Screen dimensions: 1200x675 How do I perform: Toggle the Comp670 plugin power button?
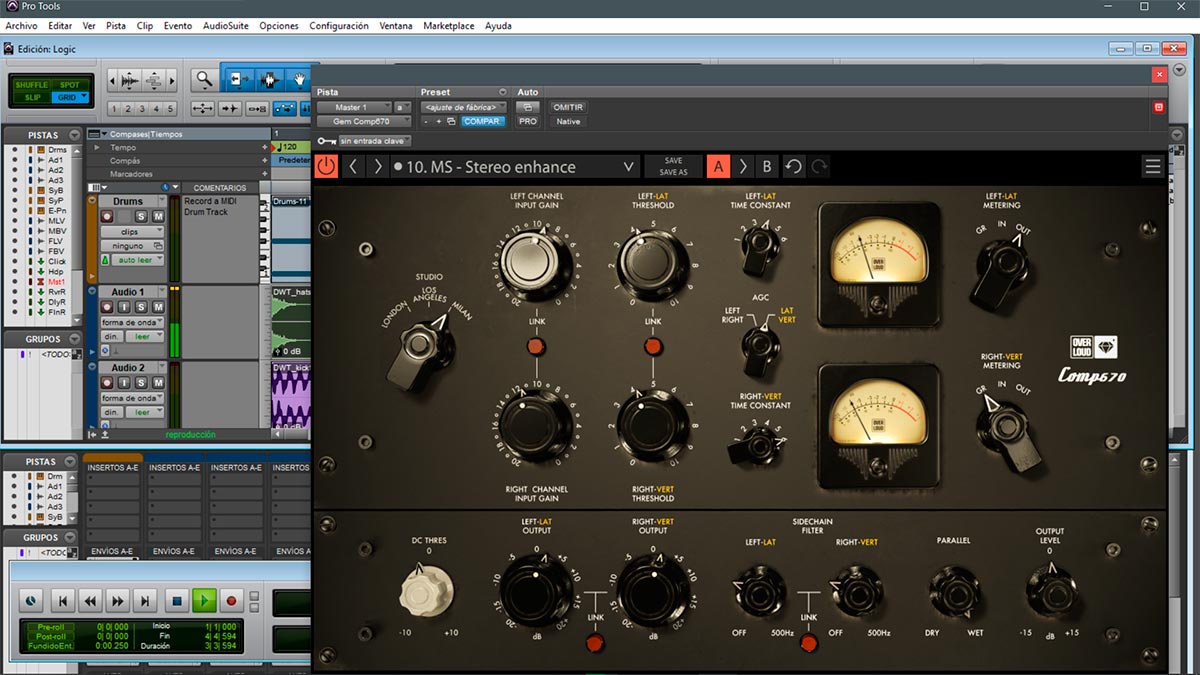tap(326, 167)
